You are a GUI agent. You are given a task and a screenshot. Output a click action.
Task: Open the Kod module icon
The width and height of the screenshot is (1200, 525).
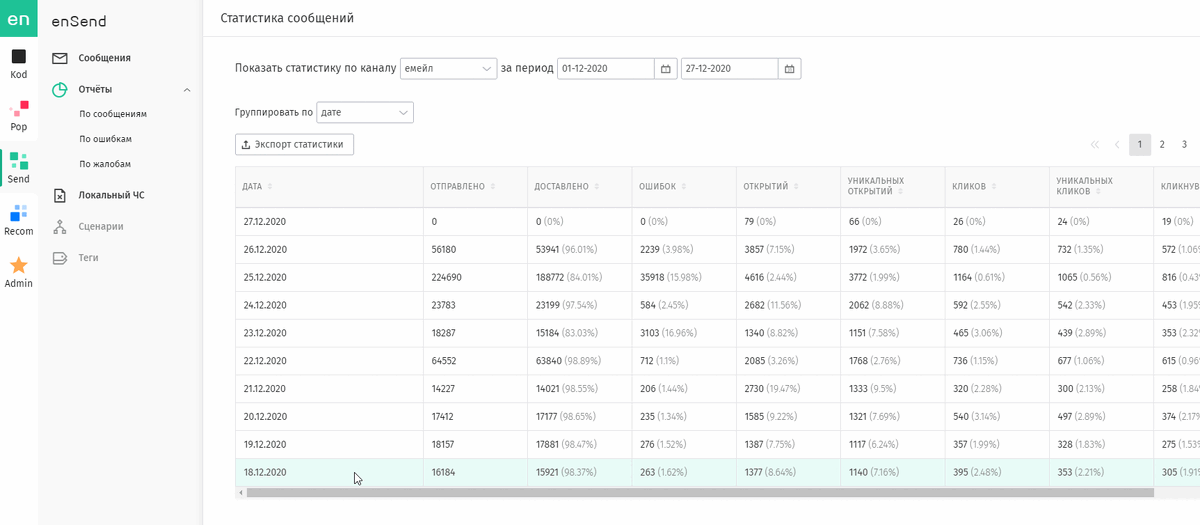(19, 57)
